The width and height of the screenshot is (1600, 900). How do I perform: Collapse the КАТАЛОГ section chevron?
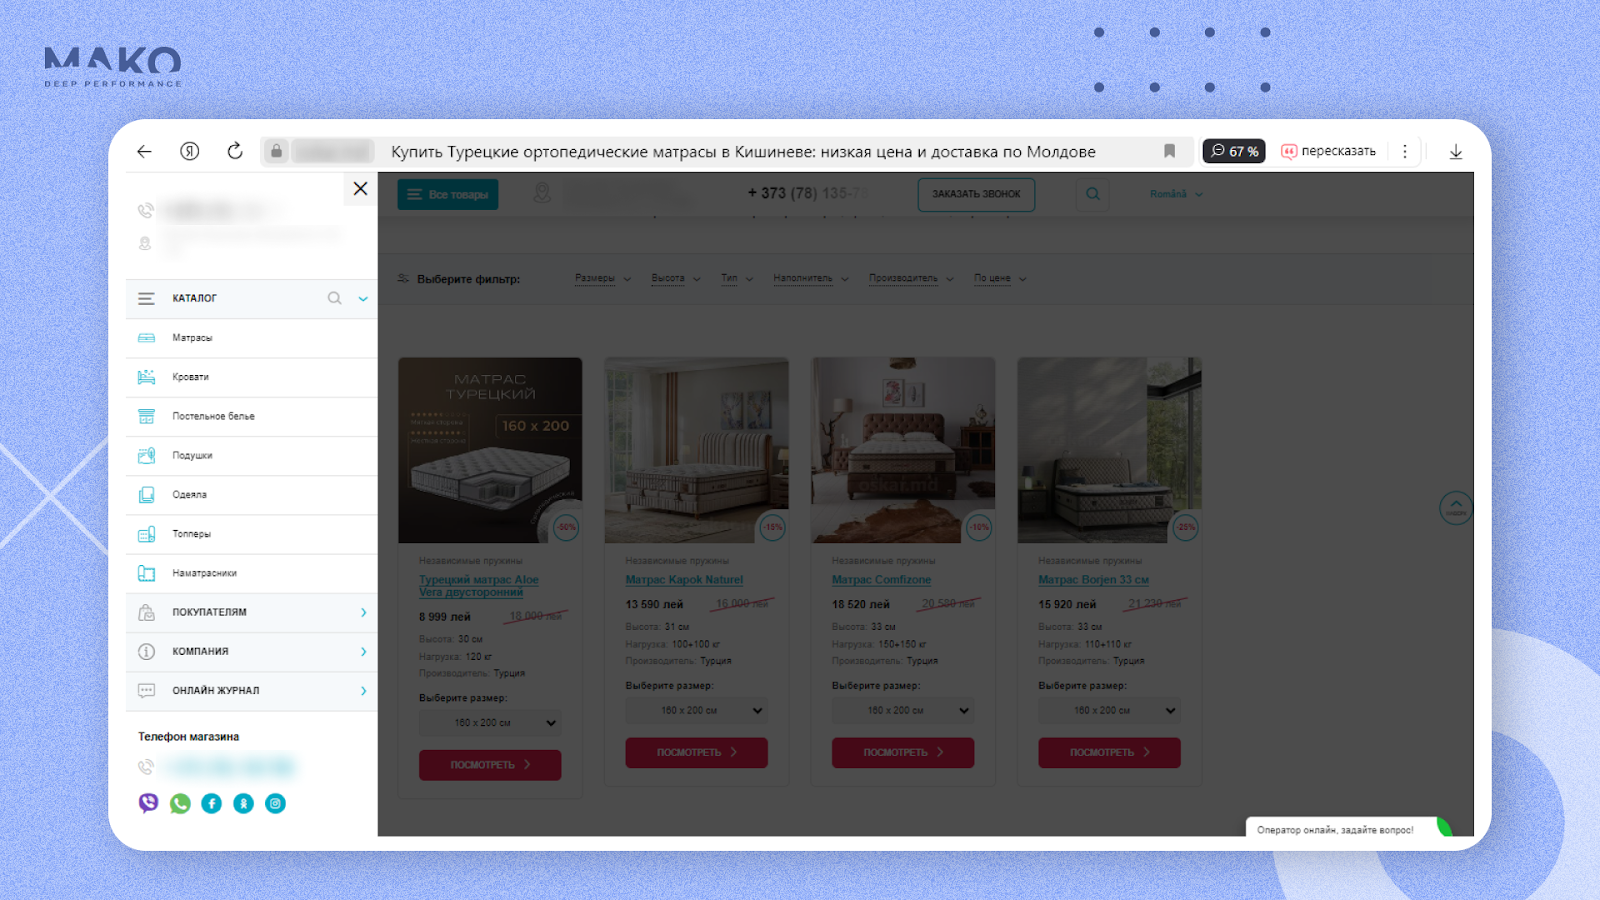363,299
